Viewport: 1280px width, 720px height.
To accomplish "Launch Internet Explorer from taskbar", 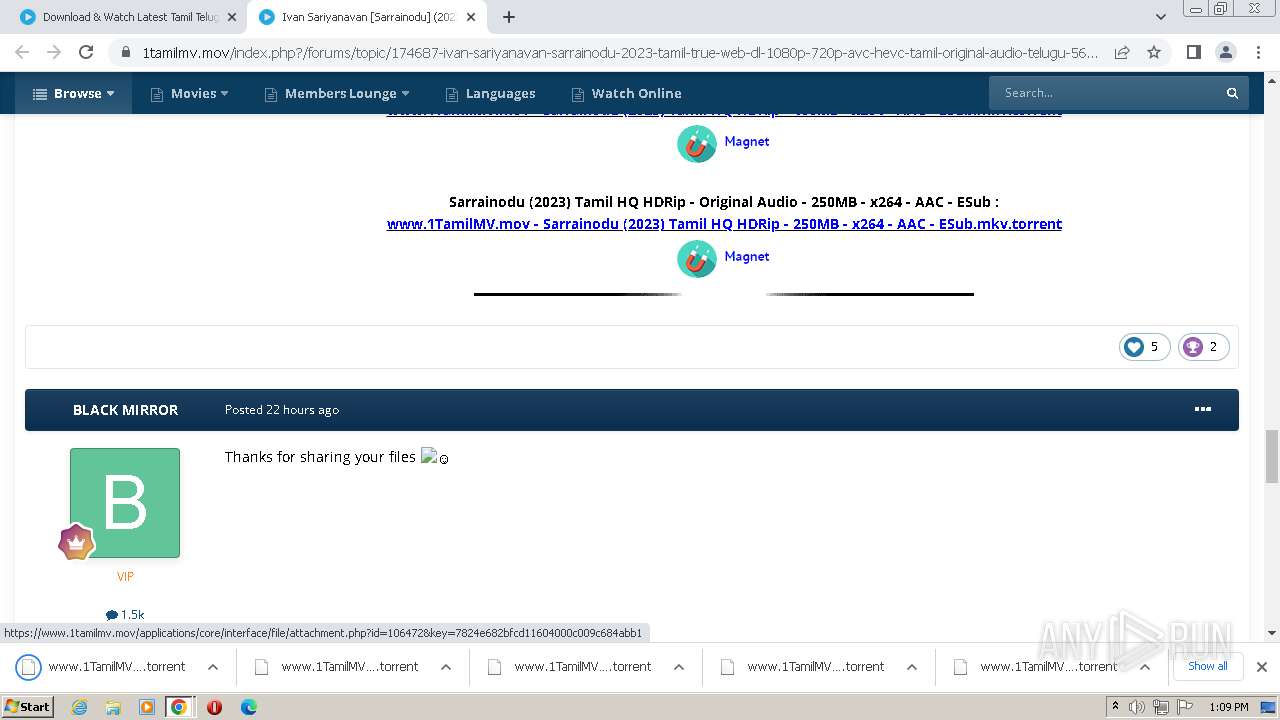I will point(80,707).
